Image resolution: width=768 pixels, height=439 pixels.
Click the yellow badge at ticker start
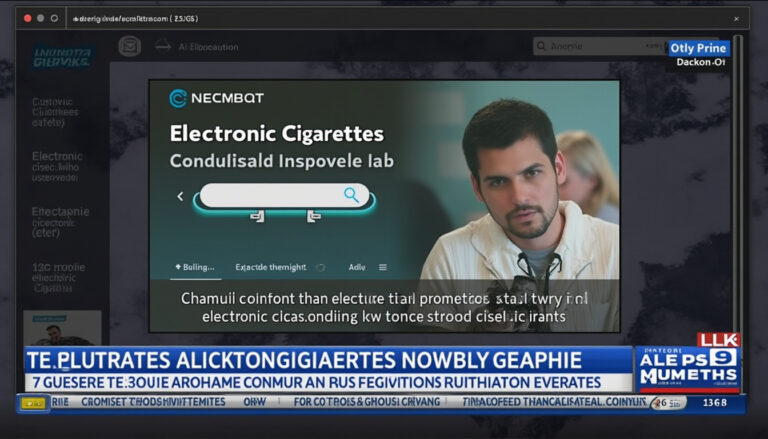click(x=33, y=403)
